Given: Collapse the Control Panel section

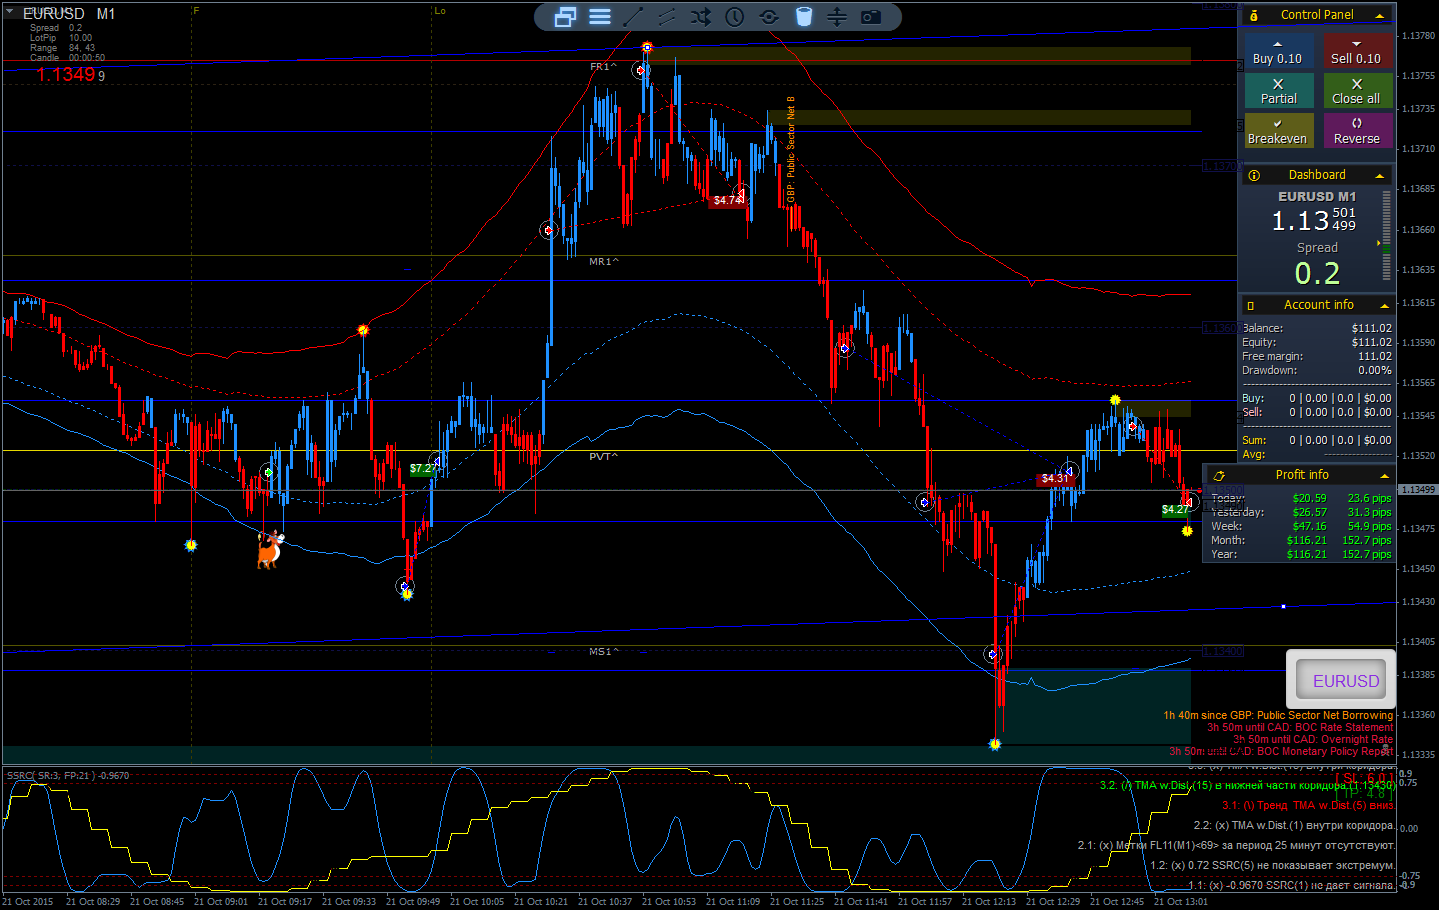Looking at the screenshot, I should point(1380,16).
